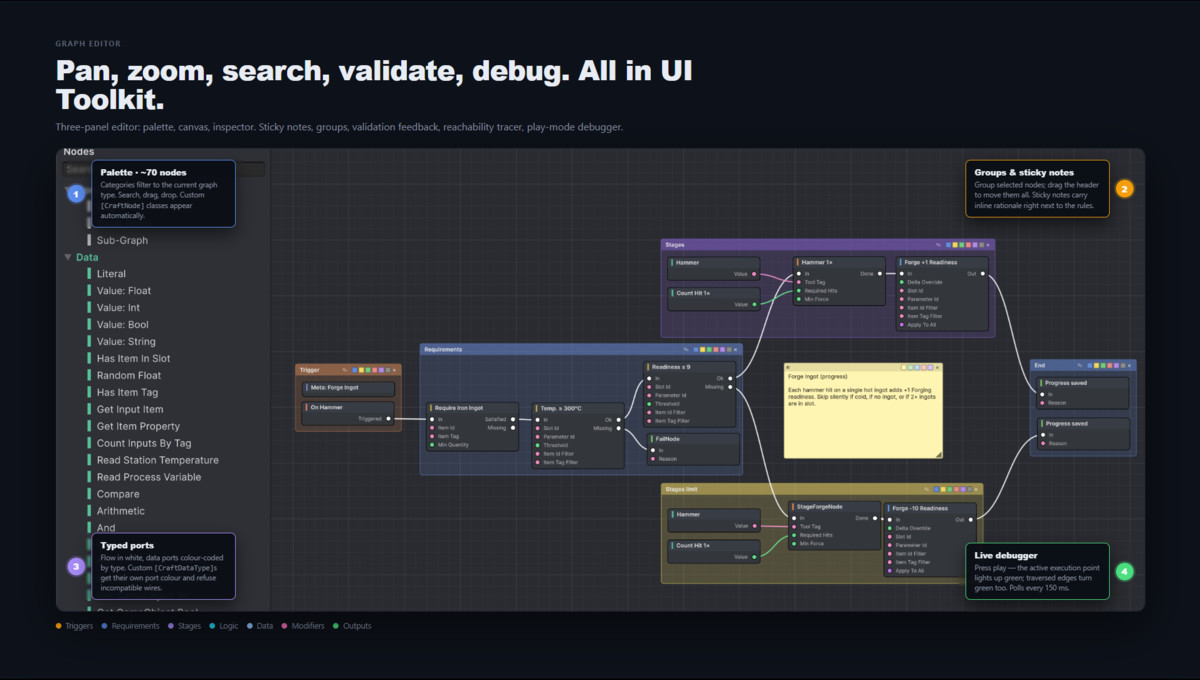Set Stages group color to yellow swatch
The height and width of the screenshot is (680, 1200).
point(955,245)
